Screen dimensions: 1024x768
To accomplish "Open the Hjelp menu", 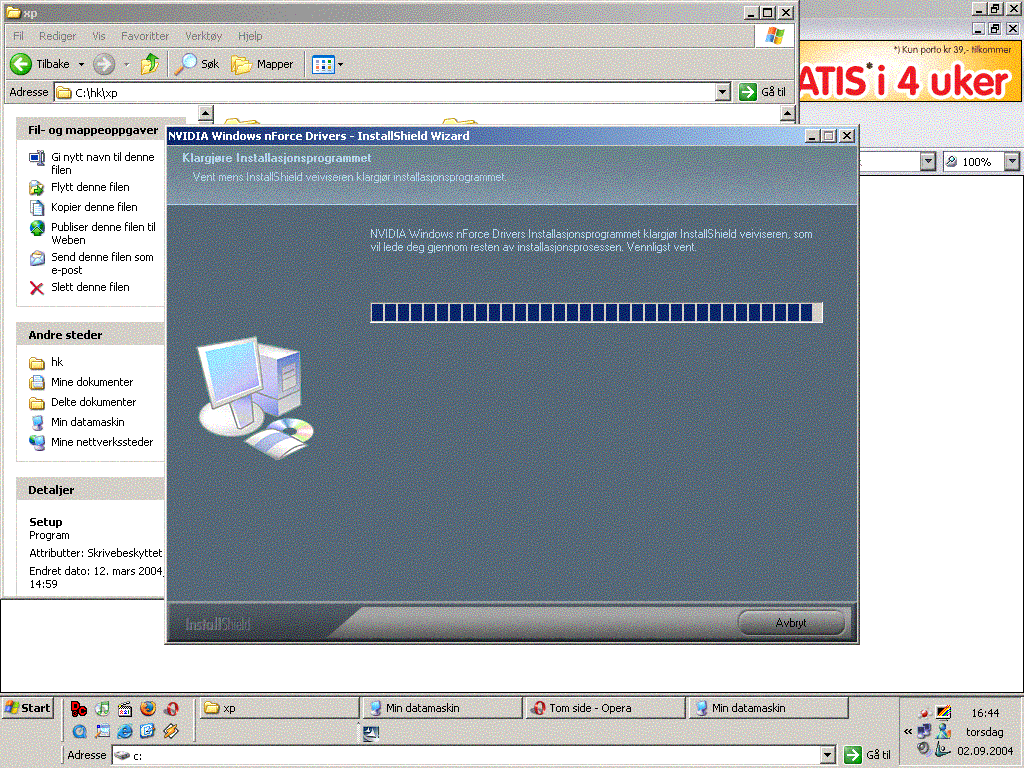I will [250, 36].
